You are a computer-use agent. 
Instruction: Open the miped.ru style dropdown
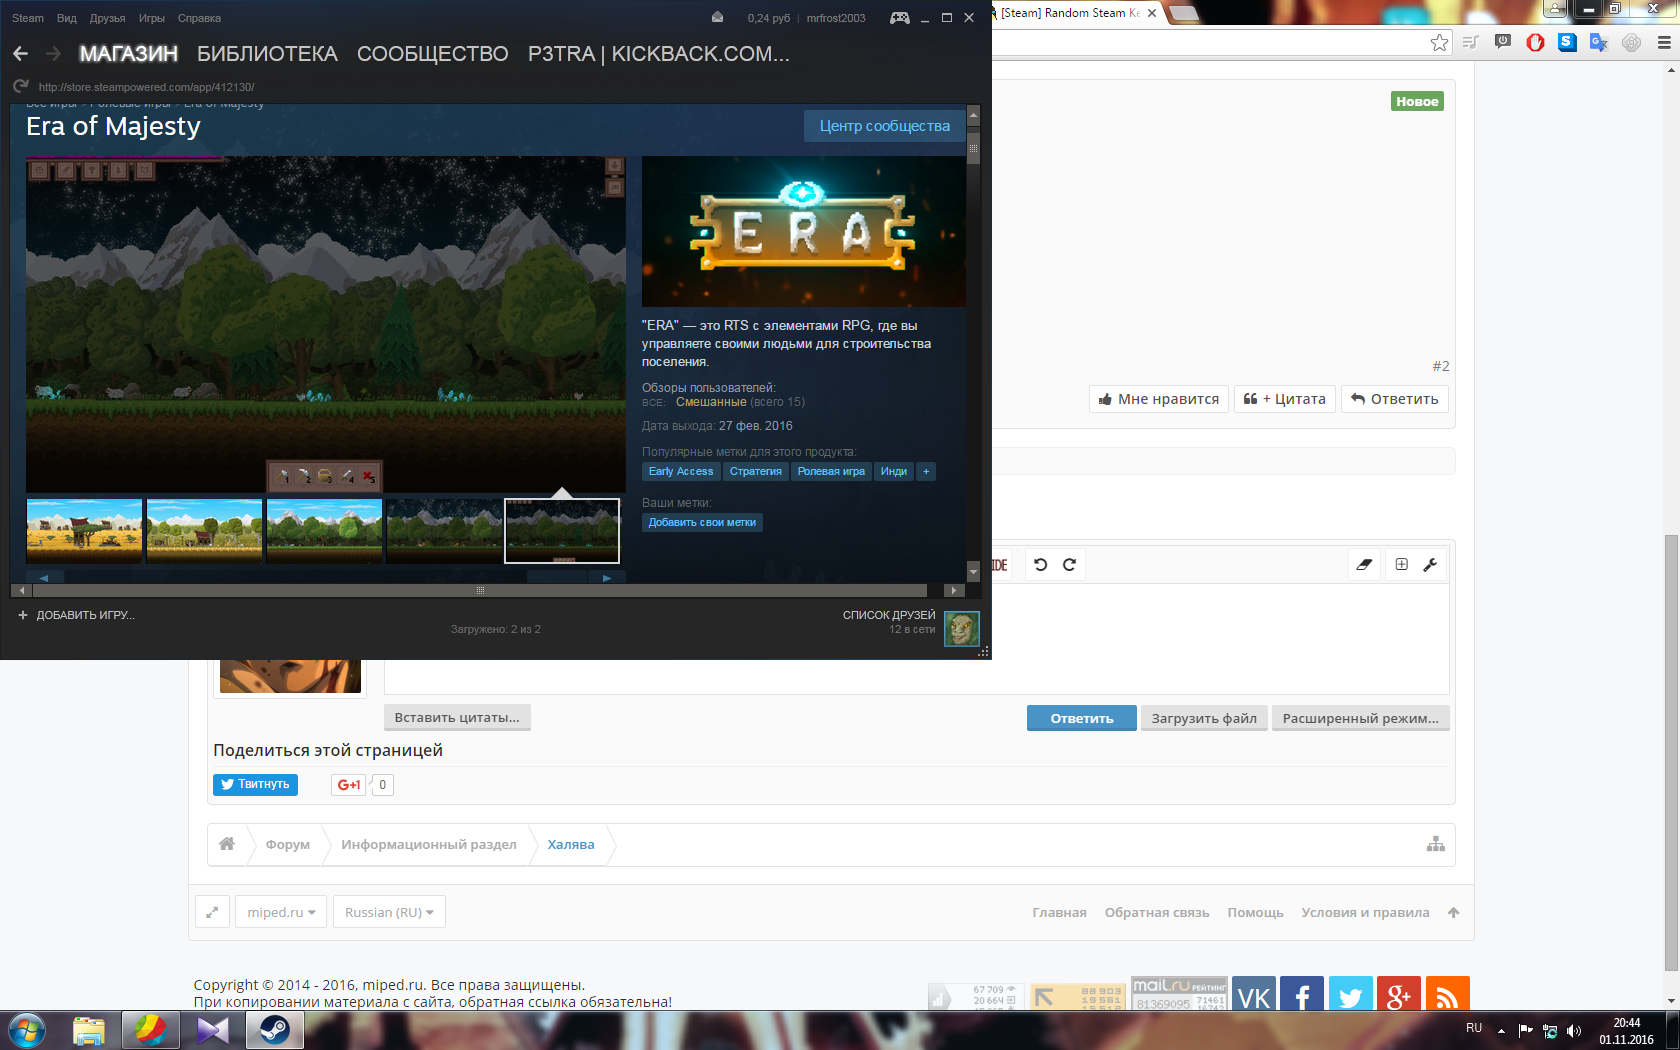click(281, 912)
